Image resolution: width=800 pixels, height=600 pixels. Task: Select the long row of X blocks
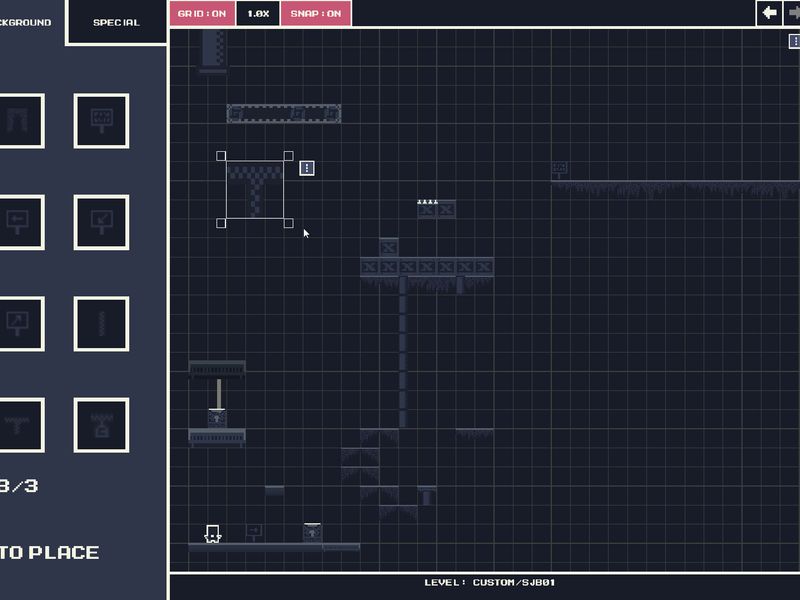coord(427,266)
